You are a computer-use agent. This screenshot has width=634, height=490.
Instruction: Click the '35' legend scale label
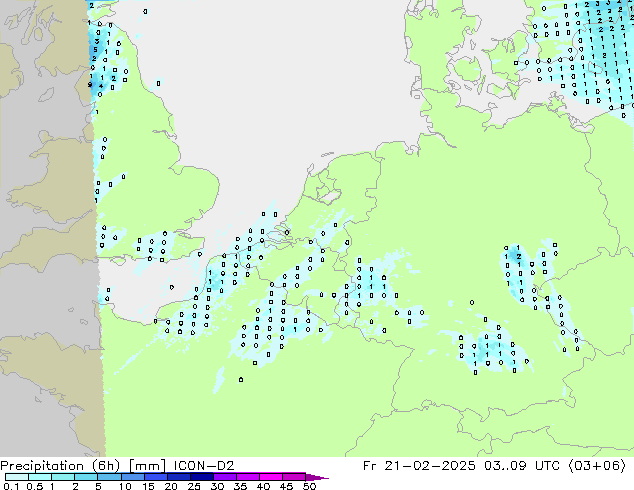click(x=240, y=486)
